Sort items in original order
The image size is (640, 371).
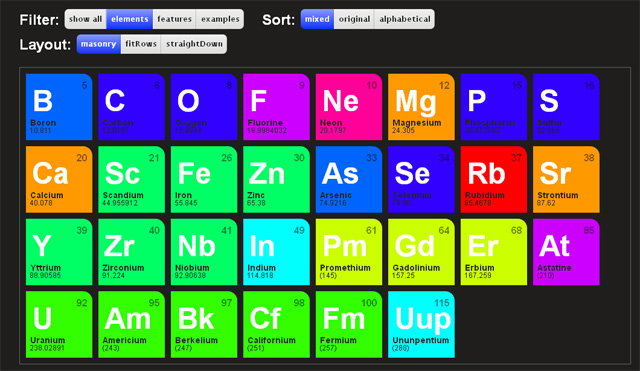pyautogui.click(x=354, y=19)
